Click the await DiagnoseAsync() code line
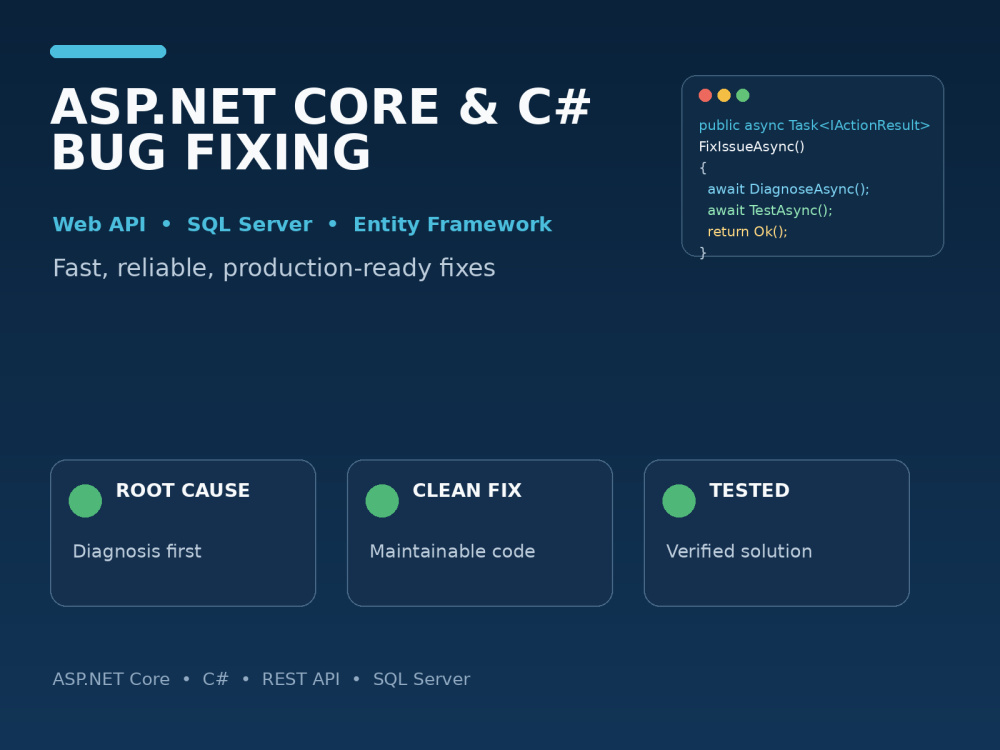This screenshot has width=1000, height=750. point(788,189)
